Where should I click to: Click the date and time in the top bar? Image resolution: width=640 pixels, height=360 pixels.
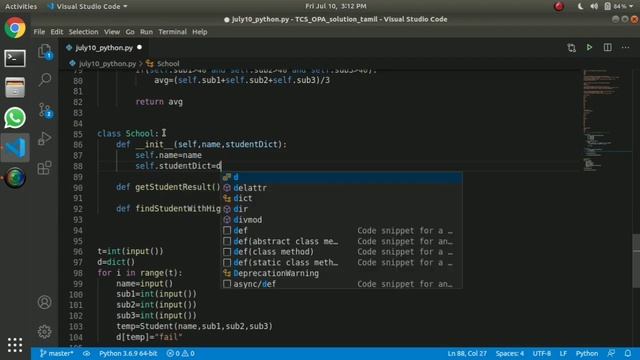(x=336, y=6)
